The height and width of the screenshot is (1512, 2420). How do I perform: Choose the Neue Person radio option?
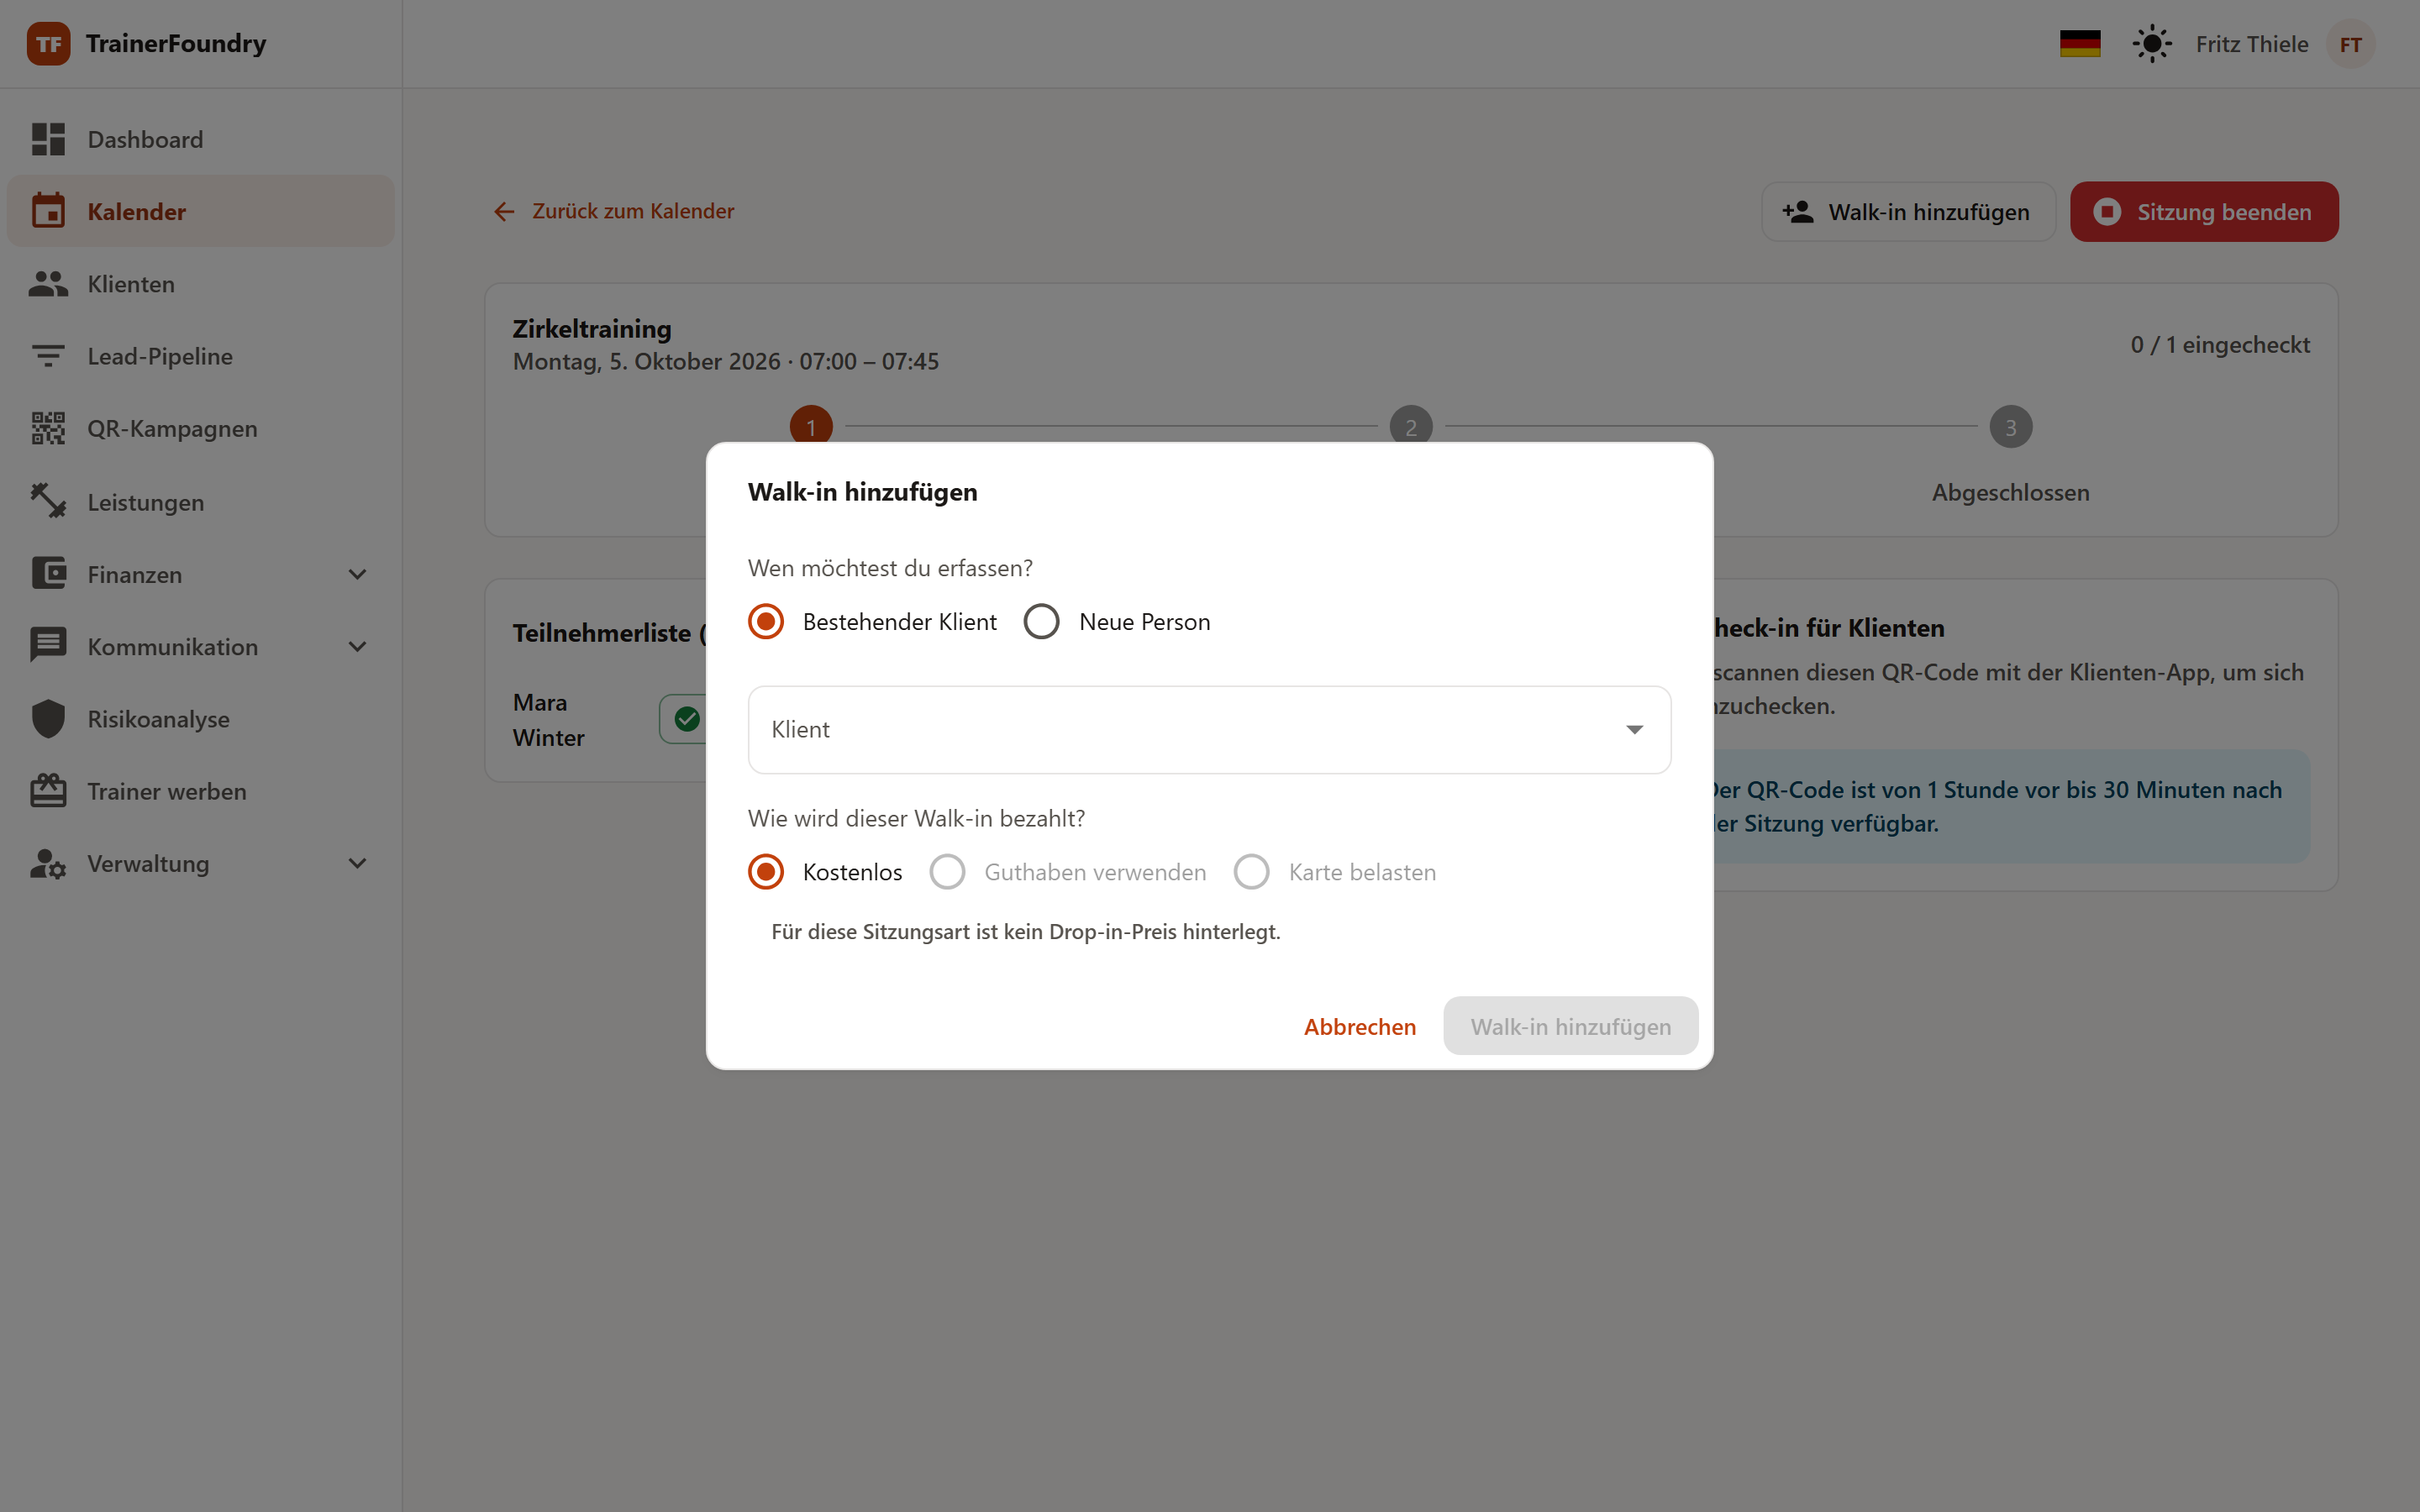[x=1041, y=622]
